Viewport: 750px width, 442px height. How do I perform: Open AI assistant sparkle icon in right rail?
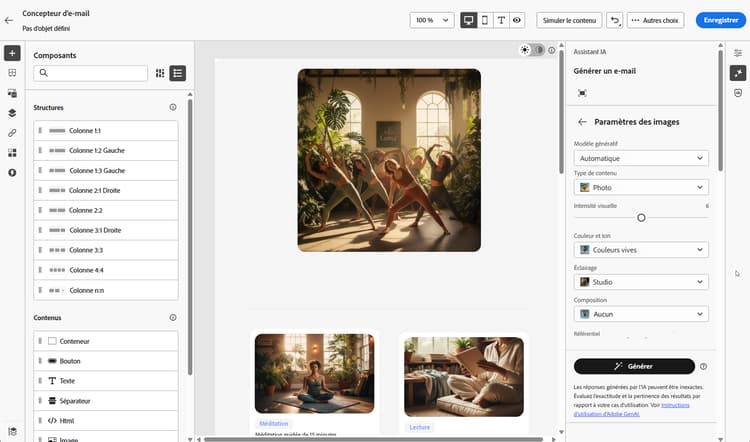click(x=738, y=73)
